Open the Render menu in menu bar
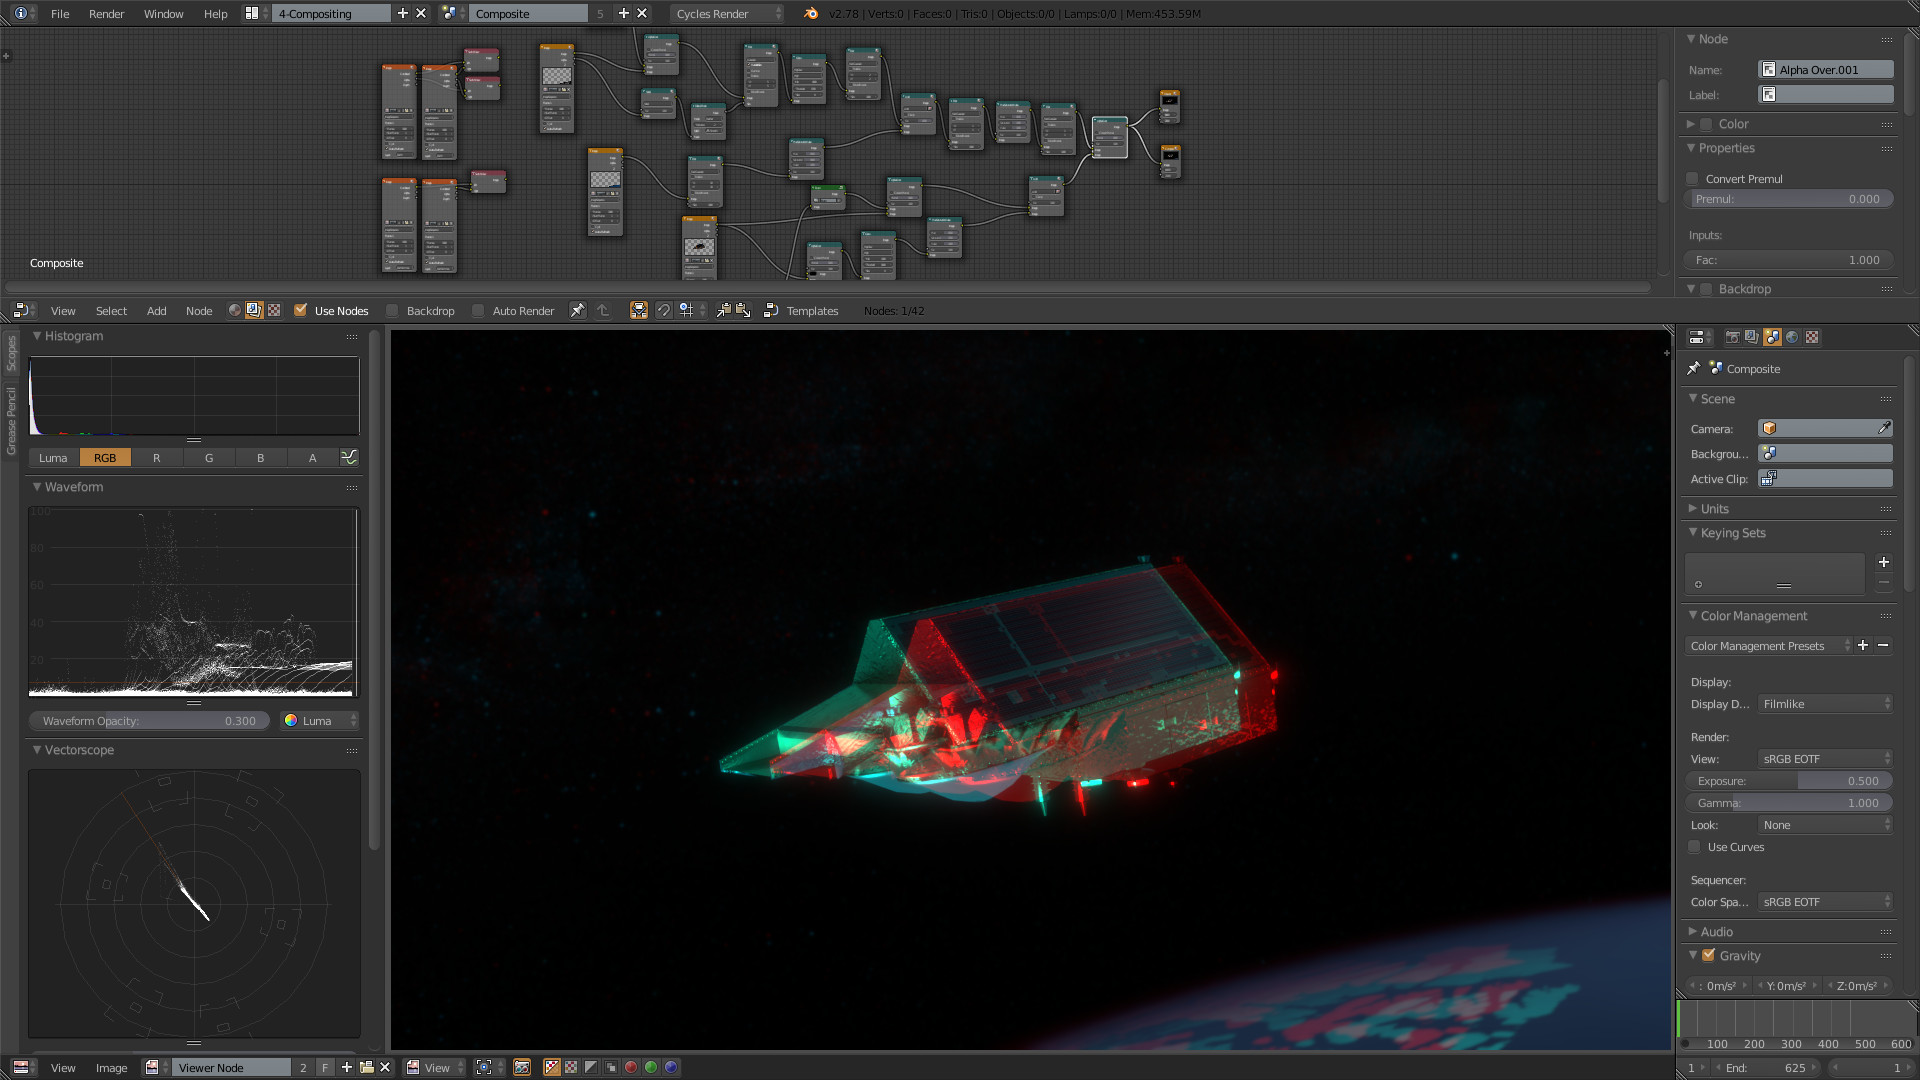This screenshot has height=1080, width=1920. pyautogui.click(x=105, y=13)
